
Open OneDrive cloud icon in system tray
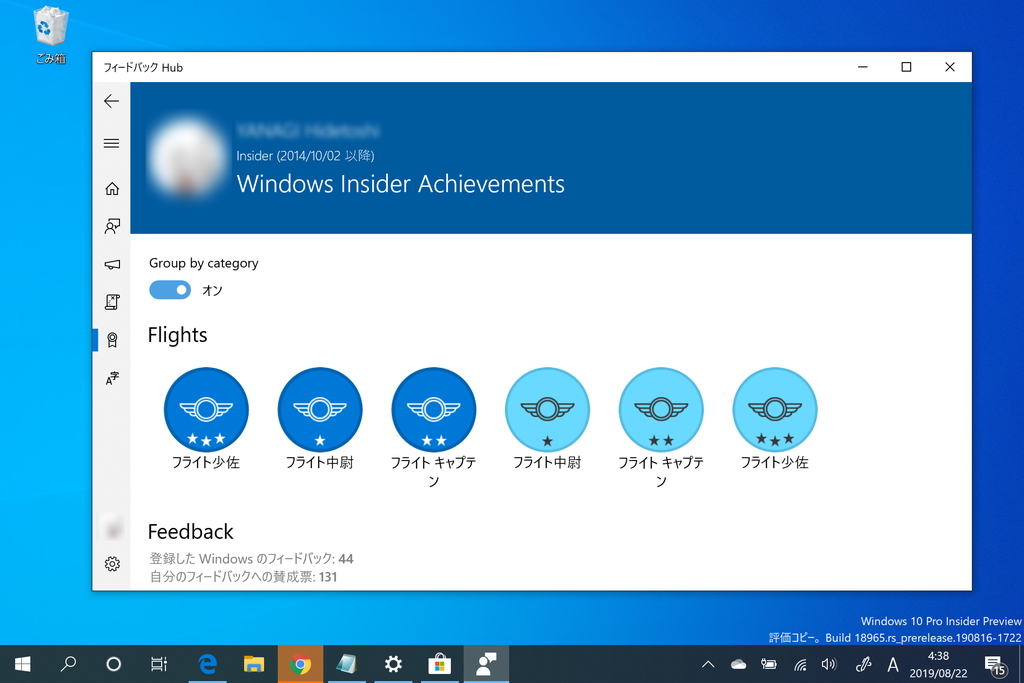coord(738,664)
